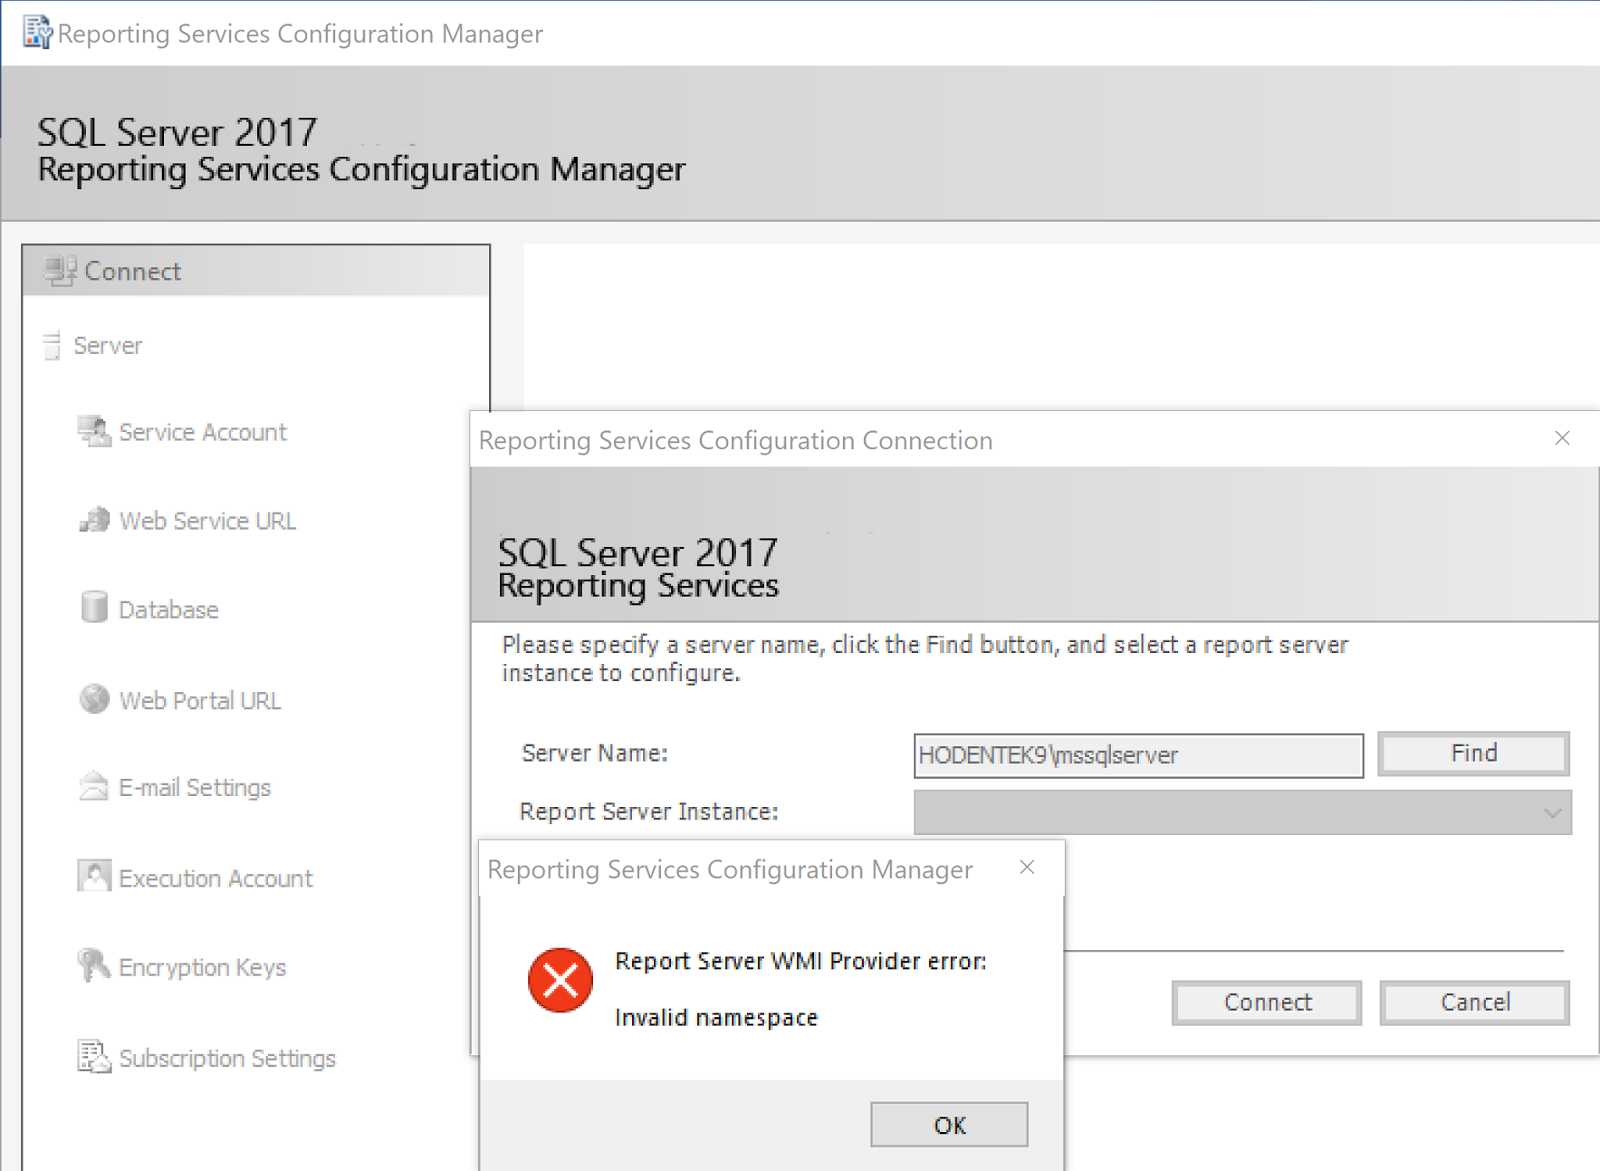
Task: Click the Find button
Action: [x=1473, y=753]
